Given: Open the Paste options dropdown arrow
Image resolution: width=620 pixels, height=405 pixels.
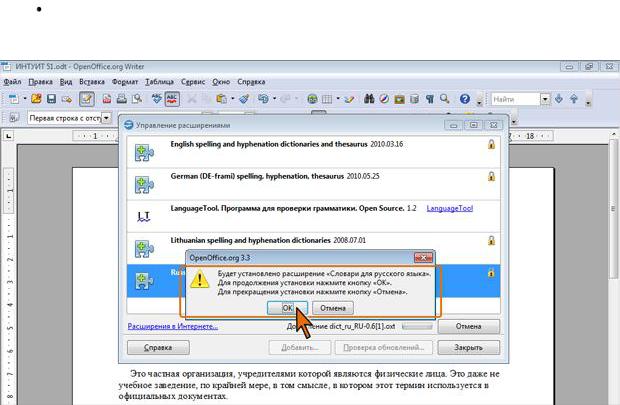Looking at the screenshot, I should tap(232, 99).
